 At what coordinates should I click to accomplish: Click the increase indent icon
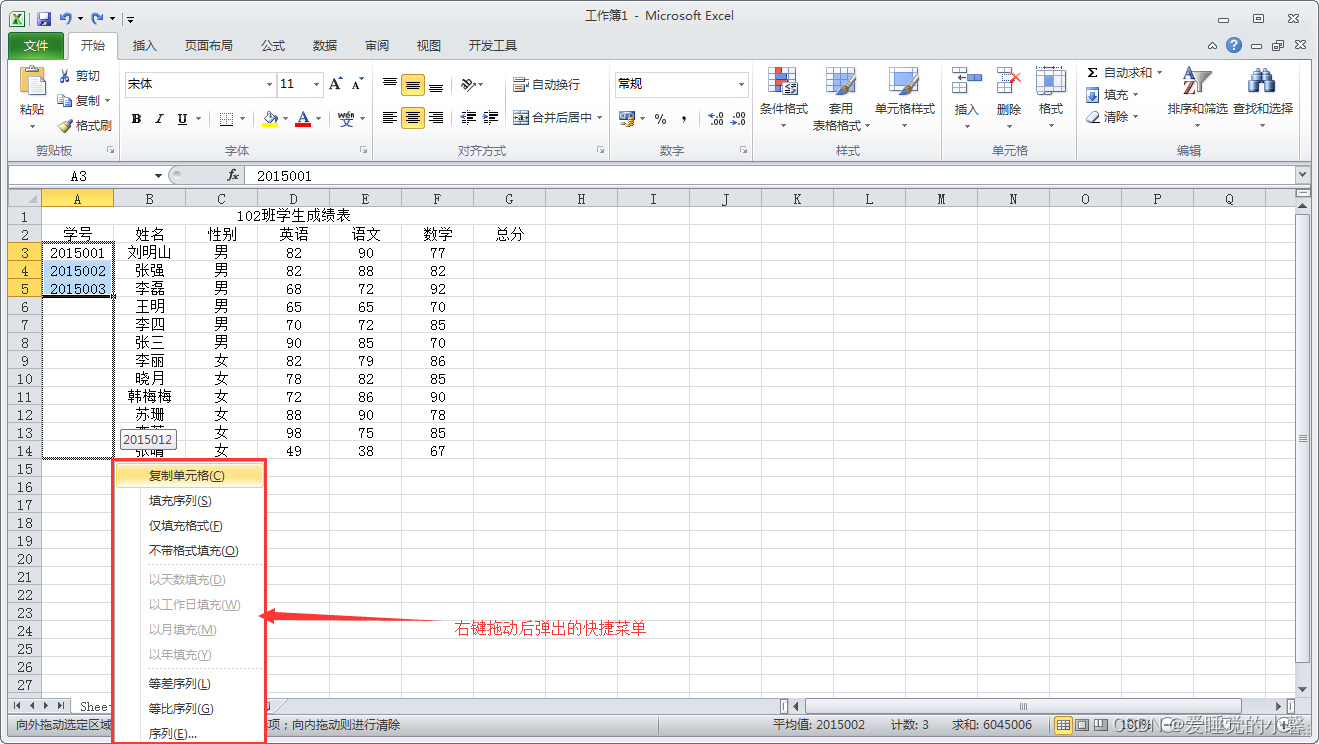[x=491, y=118]
